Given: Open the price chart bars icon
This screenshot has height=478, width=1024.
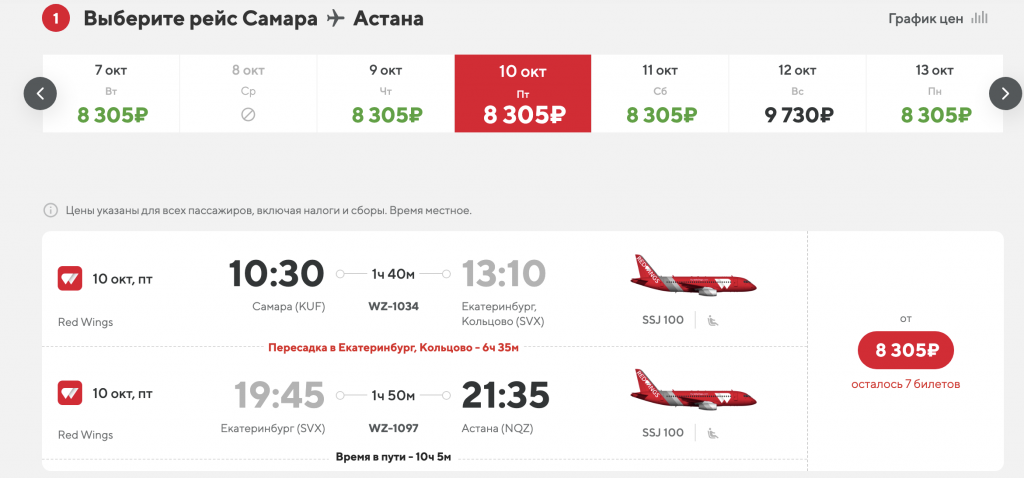Looking at the screenshot, I should [x=979, y=18].
